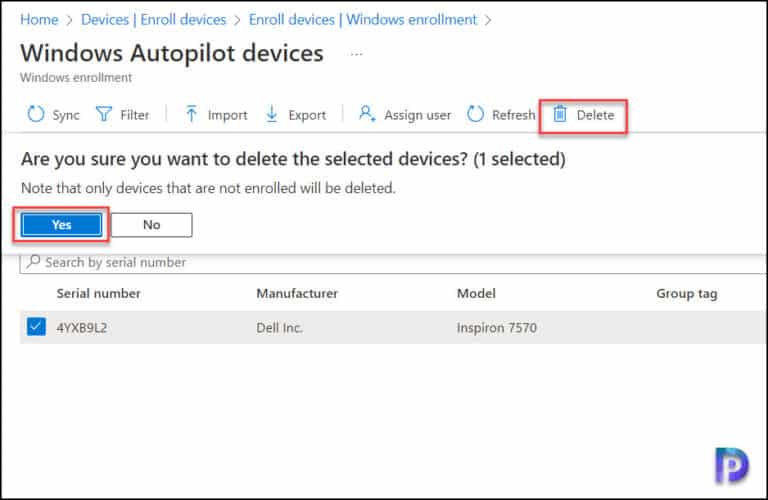768x500 pixels.
Task: Click the search magnifier icon
Action: [x=33, y=262]
